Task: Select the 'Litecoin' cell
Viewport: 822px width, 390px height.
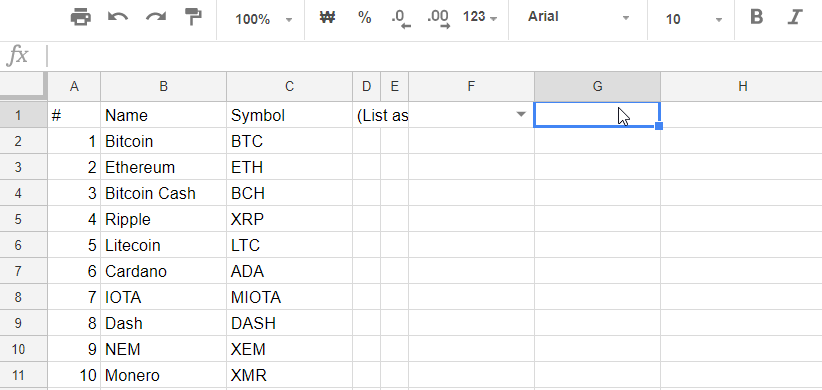Action: click(164, 245)
